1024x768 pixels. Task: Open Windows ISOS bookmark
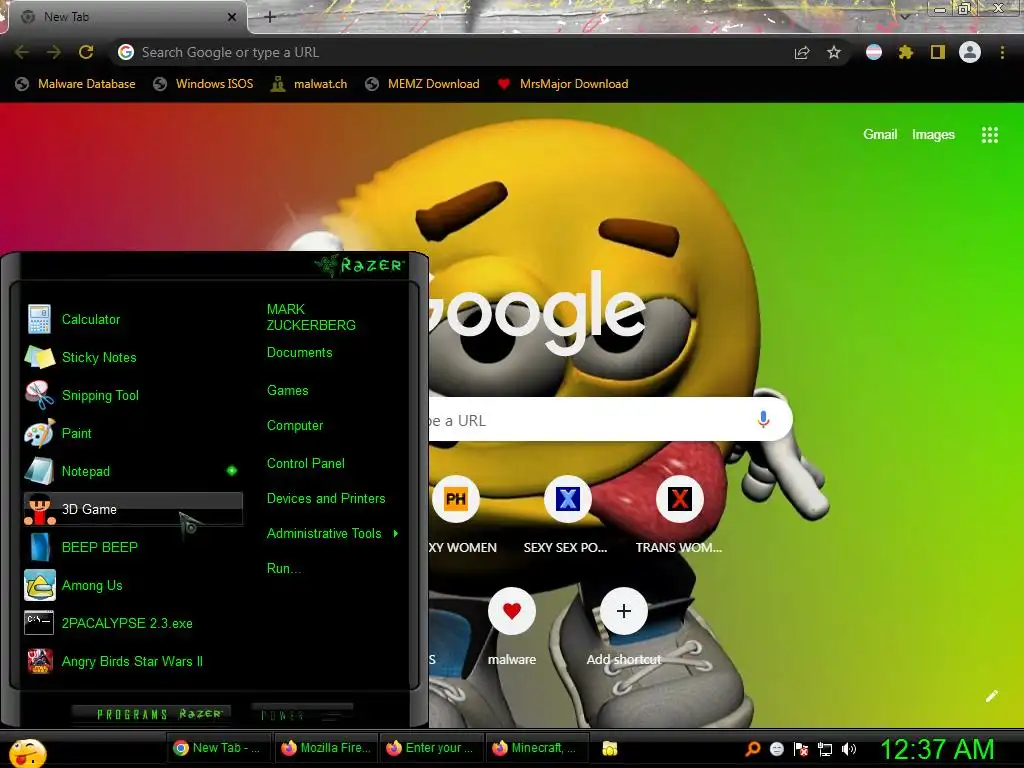203,84
